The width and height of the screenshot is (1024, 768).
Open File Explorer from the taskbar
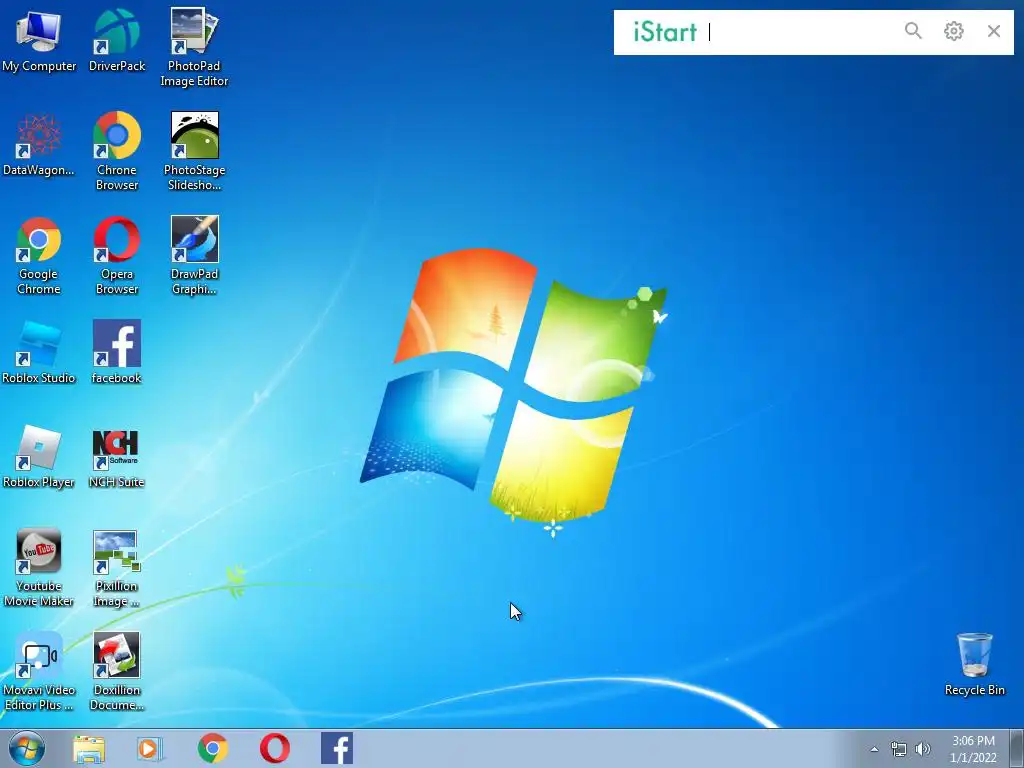pyautogui.click(x=89, y=749)
